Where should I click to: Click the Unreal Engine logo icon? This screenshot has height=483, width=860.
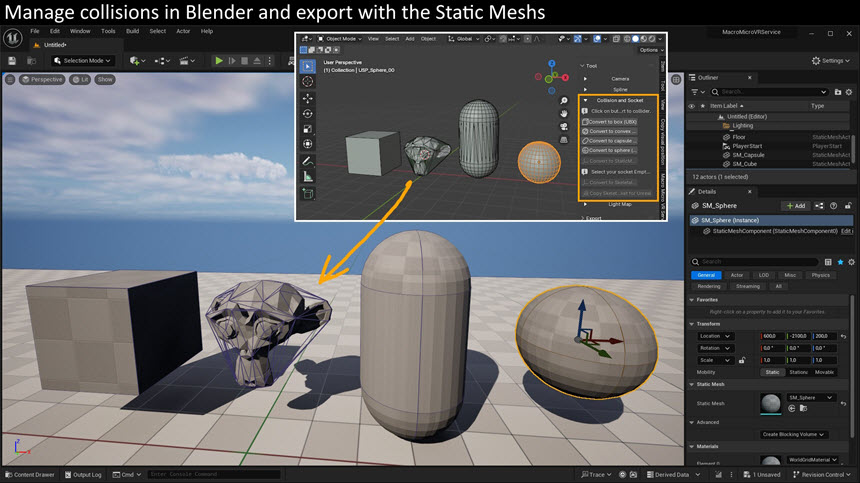pyautogui.click(x=13, y=37)
